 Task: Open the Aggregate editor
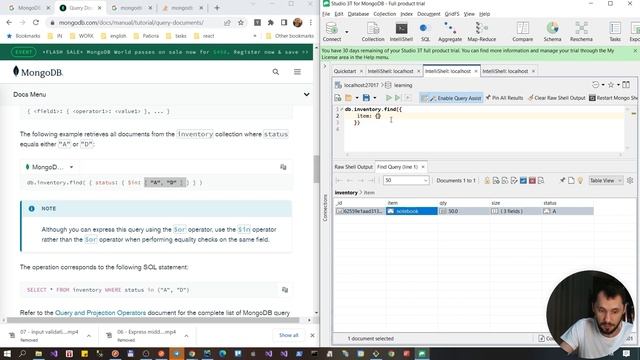pos(450,32)
